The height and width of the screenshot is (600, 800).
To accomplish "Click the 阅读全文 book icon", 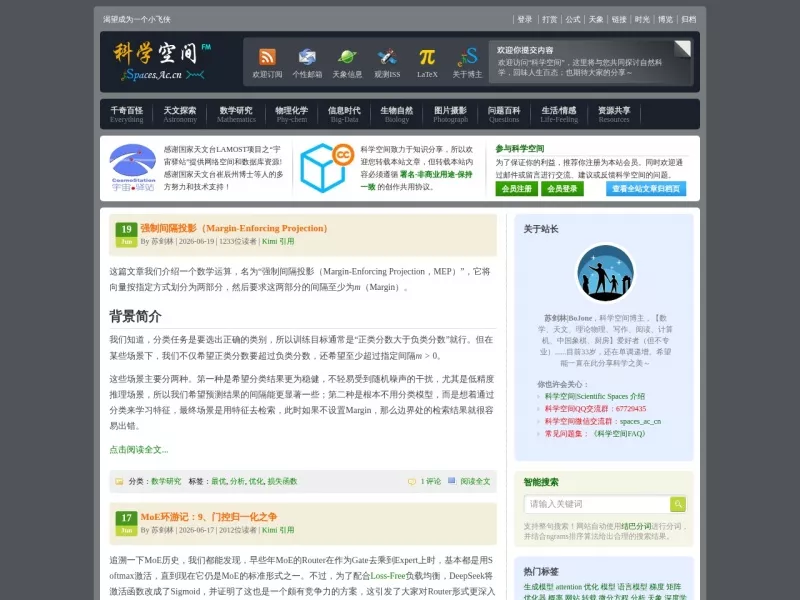I will (452, 481).
